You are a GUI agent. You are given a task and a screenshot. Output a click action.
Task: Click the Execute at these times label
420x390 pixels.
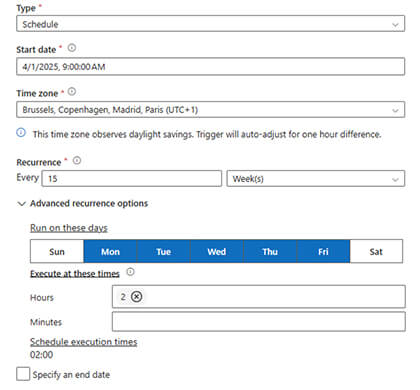tap(75, 274)
